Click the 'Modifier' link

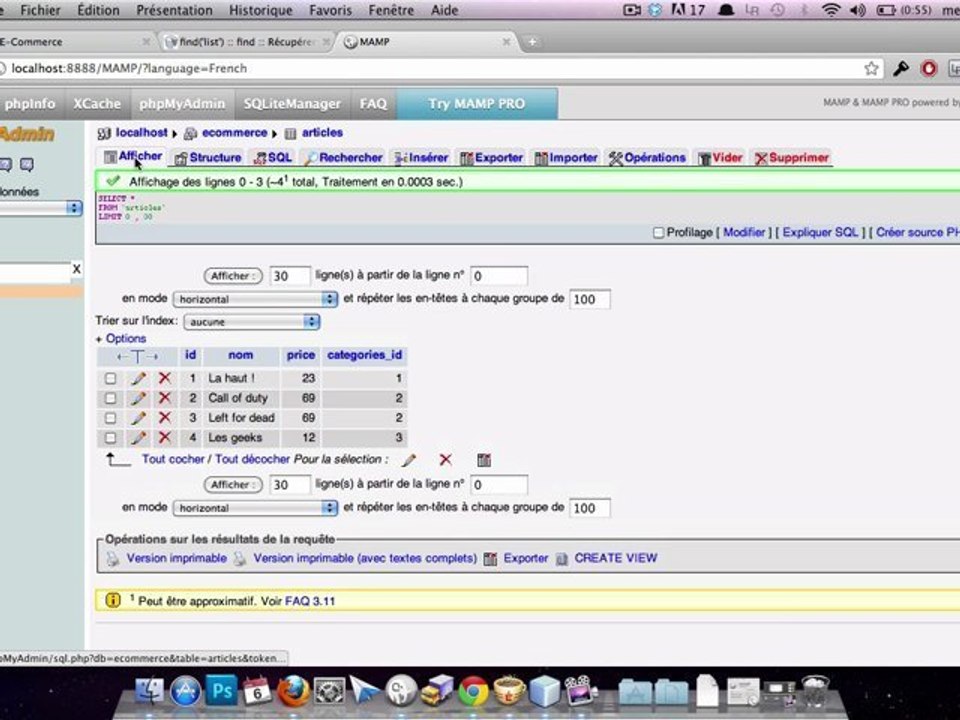point(744,233)
